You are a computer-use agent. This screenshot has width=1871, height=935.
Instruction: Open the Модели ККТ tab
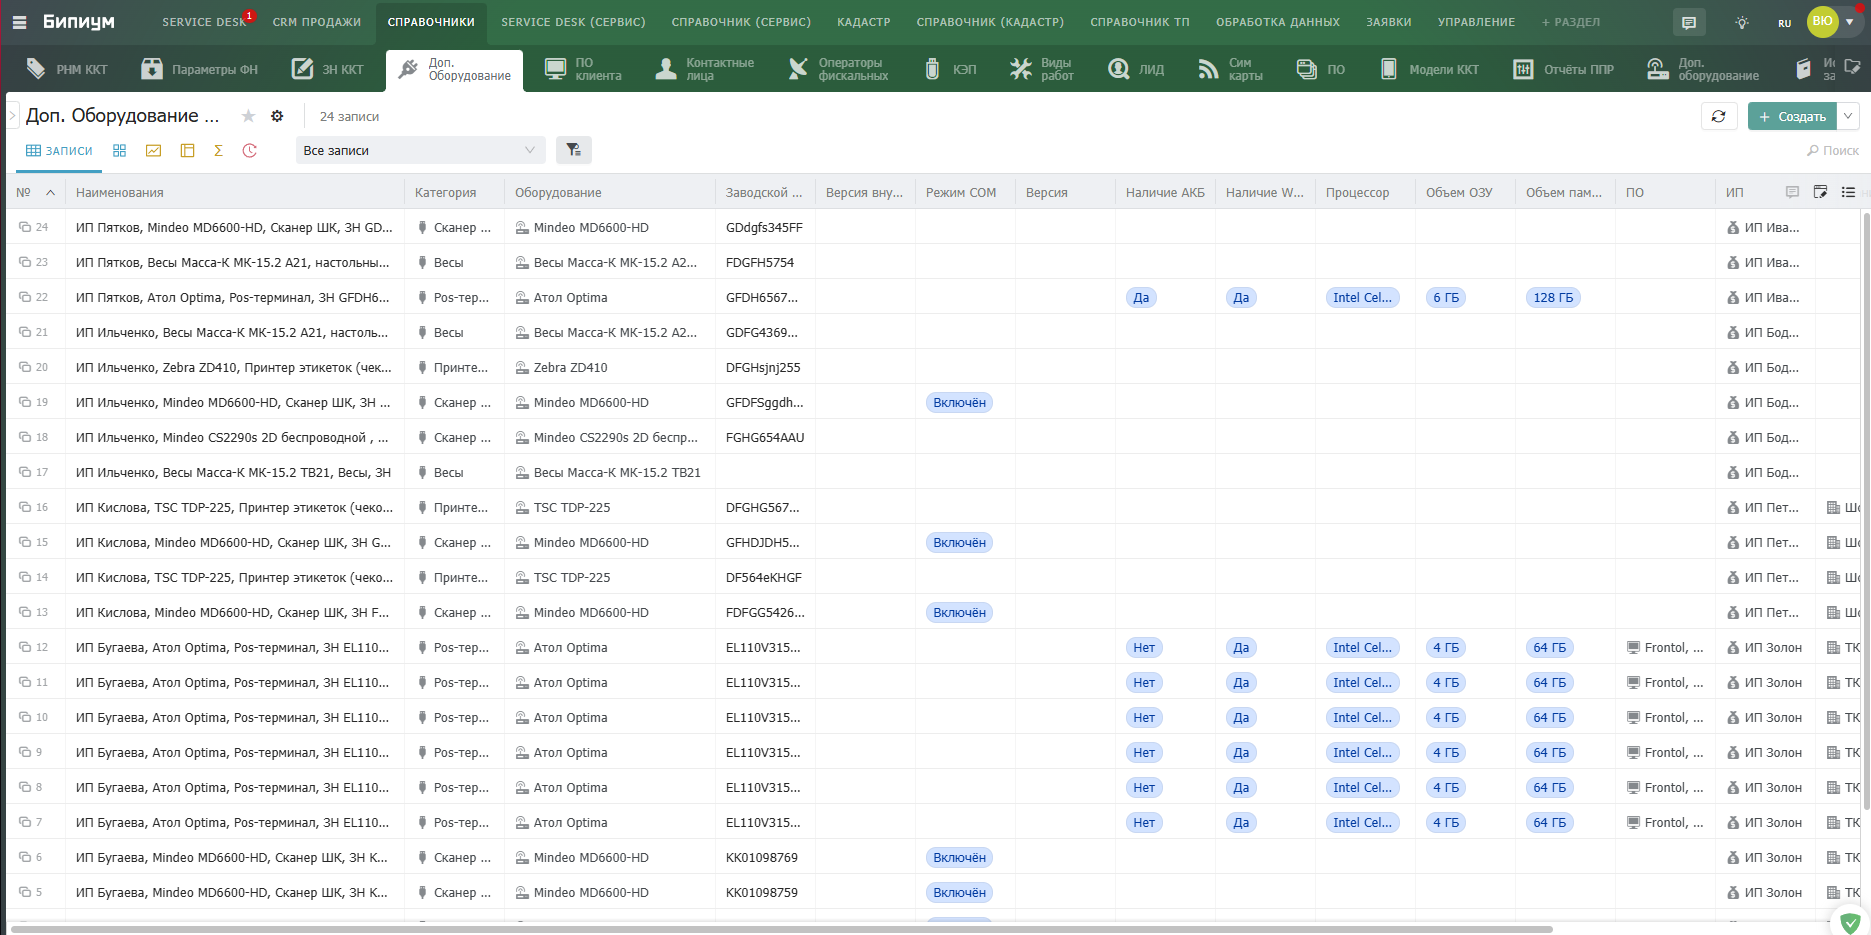[1430, 69]
